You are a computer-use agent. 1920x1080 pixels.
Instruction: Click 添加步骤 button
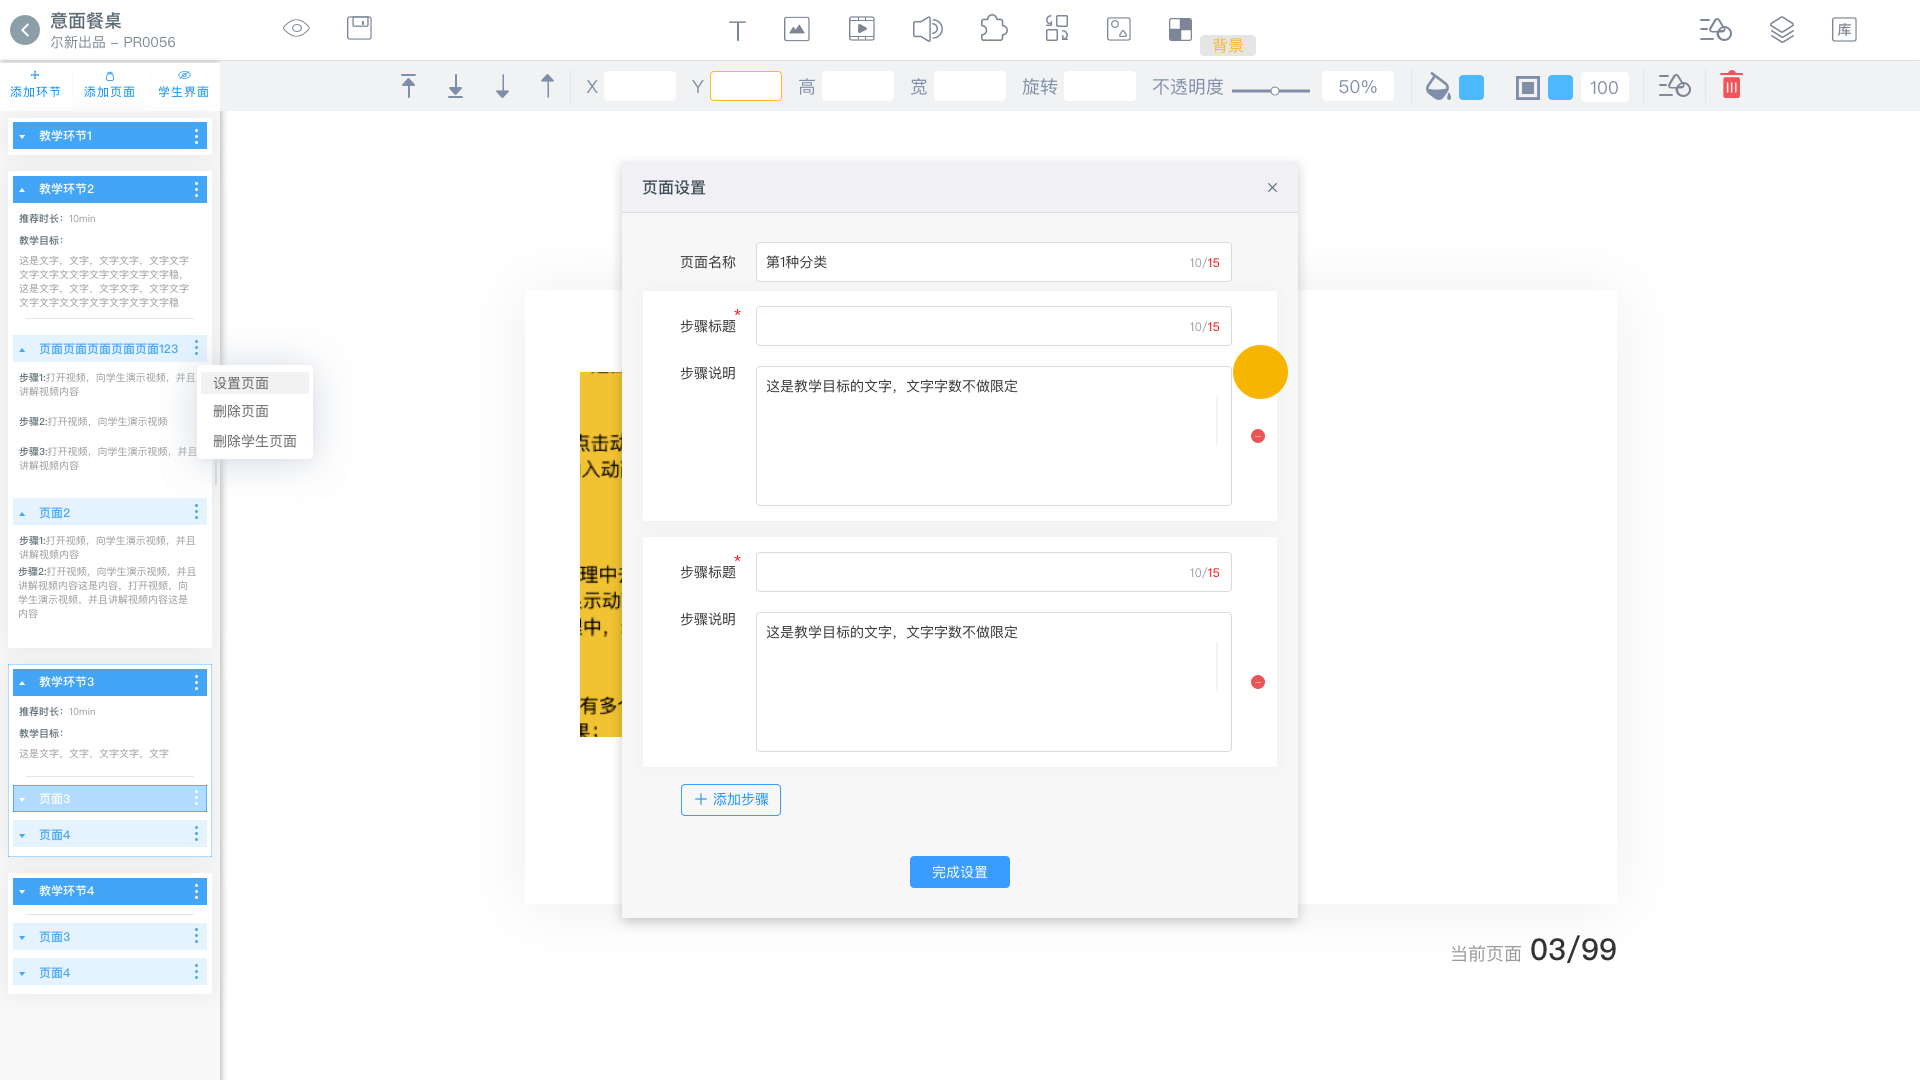pyautogui.click(x=731, y=800)
